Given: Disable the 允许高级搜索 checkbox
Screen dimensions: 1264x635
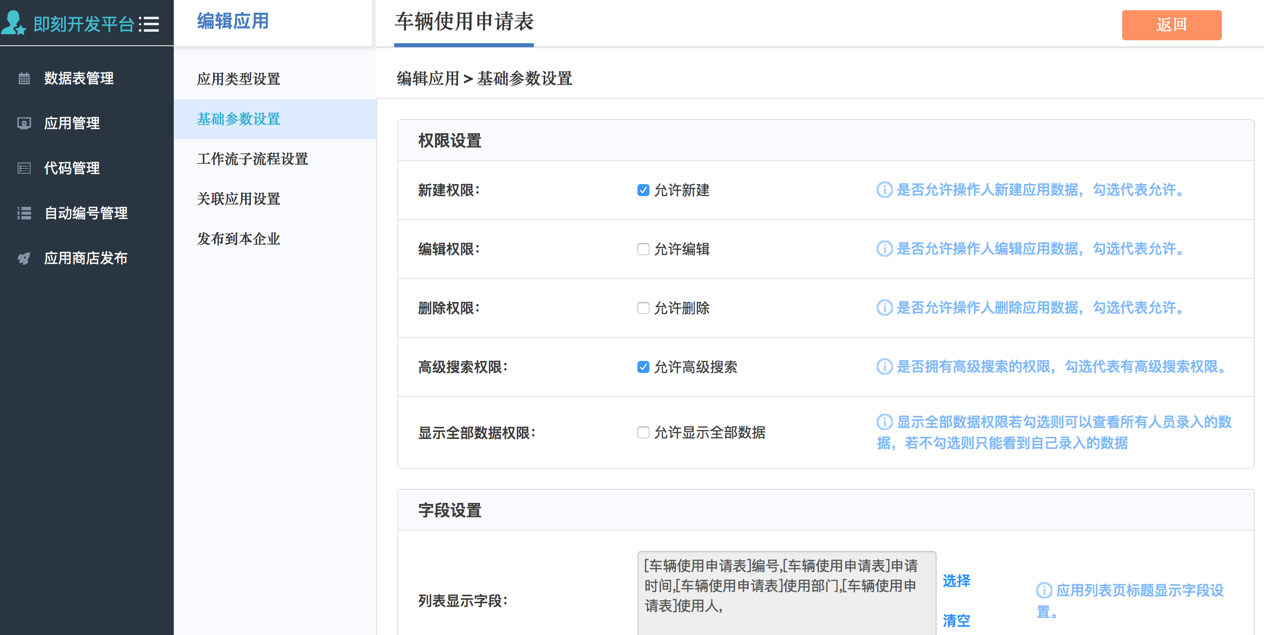Looking at the screenshot, I should pyautogui.click(x=643, y=367).
